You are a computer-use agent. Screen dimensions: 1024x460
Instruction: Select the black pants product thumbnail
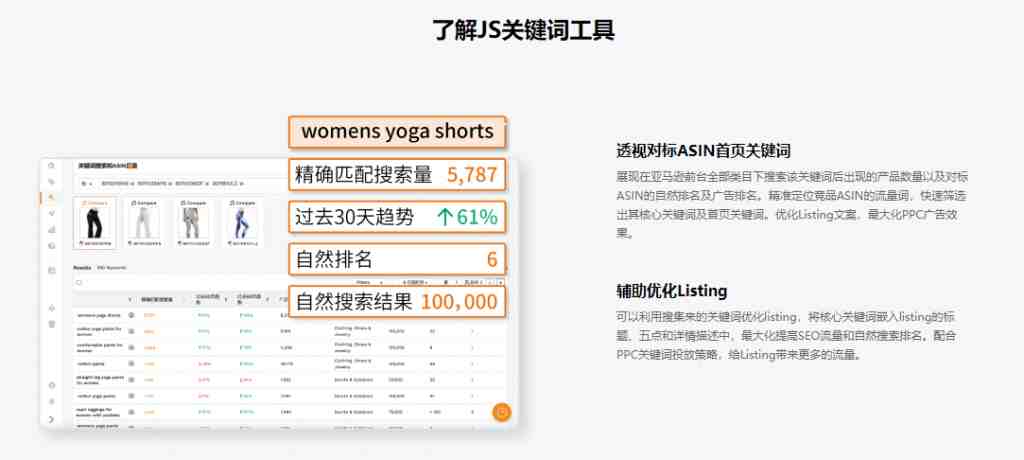pyautogui.click(x=94, y=223)
